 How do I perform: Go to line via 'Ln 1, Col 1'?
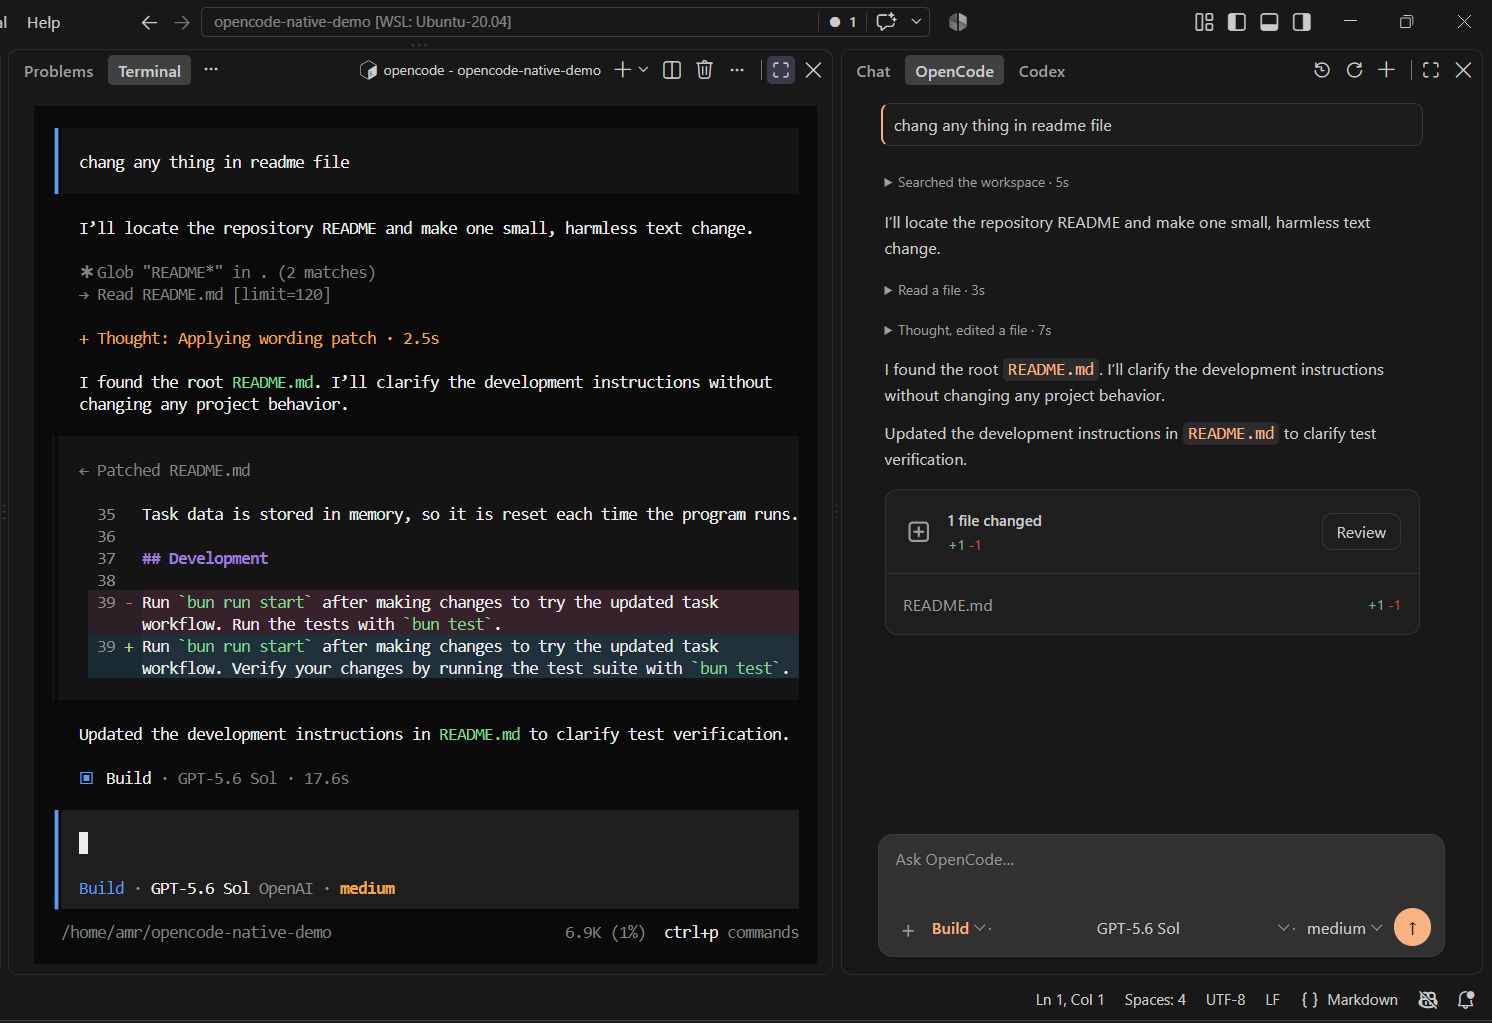[1070, 1000]
